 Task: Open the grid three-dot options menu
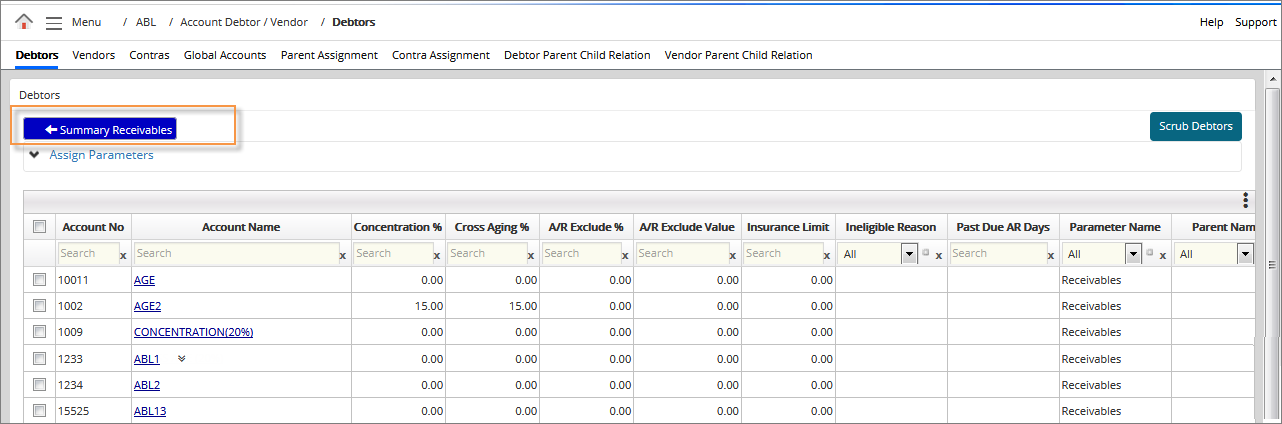(x=1245, y=200)
